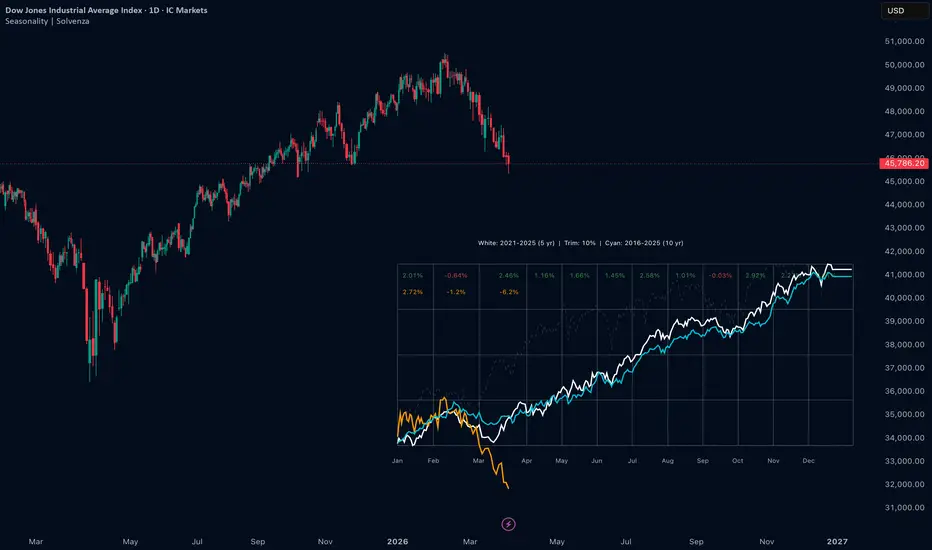Select the -0.64% seasonality value
The width and height of the screenshot is (932, 550).
456,275
